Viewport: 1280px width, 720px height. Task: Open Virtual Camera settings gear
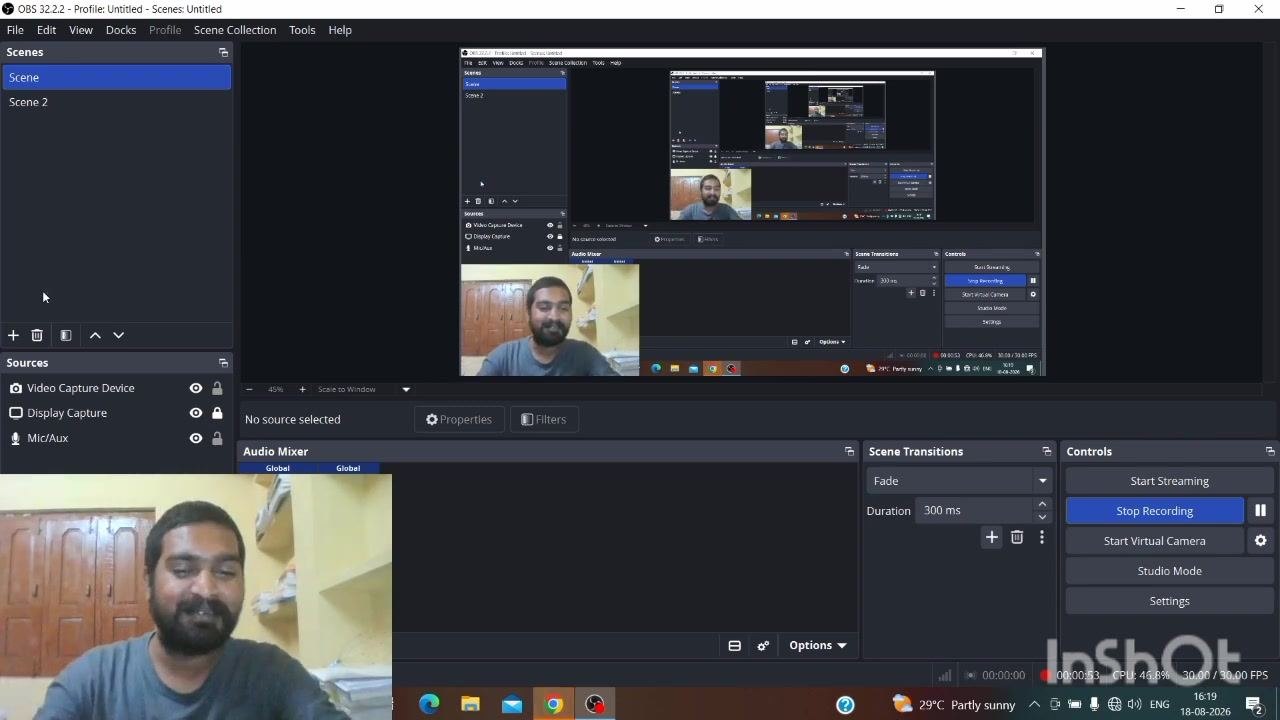pos(1260,541)
